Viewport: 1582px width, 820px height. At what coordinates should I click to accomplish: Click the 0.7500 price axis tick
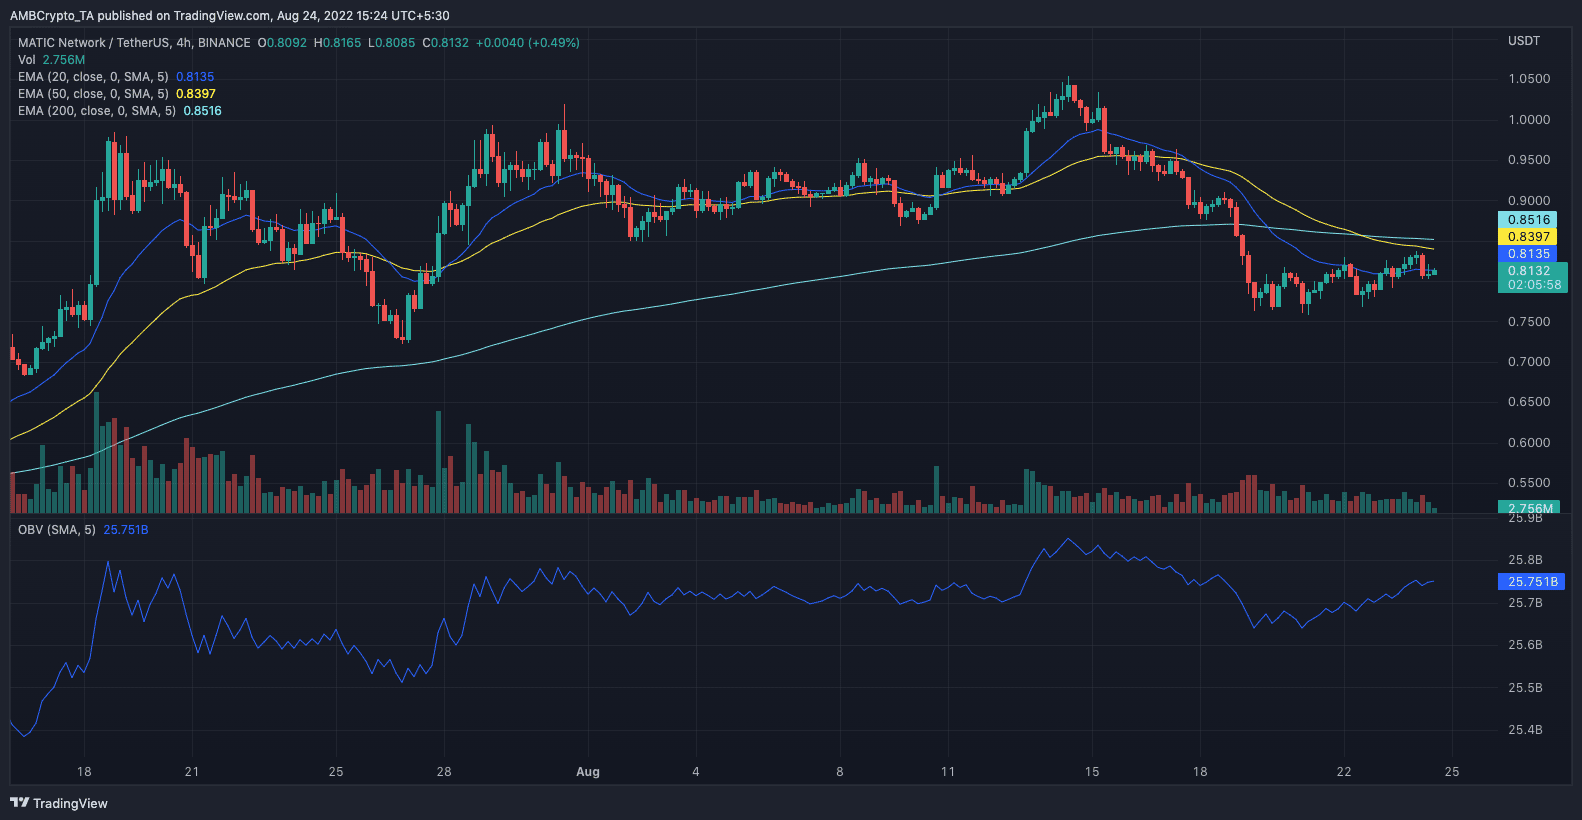tap(1529, 322)
